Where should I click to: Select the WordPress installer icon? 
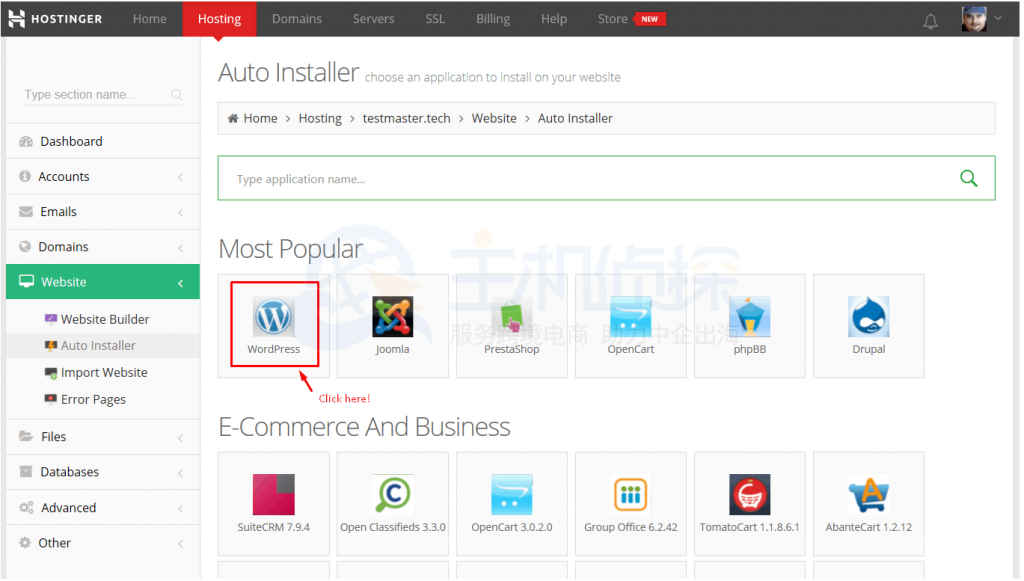(x=273, y=317)
